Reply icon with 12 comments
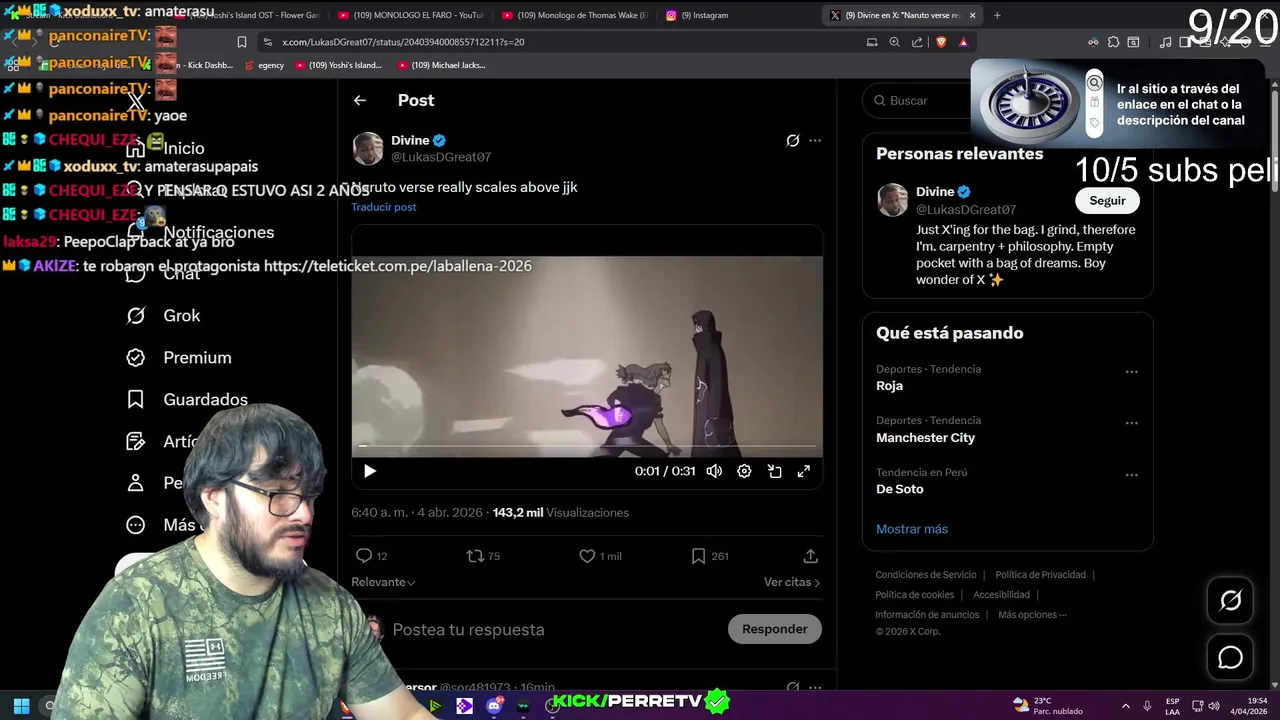Image resolution: width=1280 pixels, height=720 pixels. point(371,556)
